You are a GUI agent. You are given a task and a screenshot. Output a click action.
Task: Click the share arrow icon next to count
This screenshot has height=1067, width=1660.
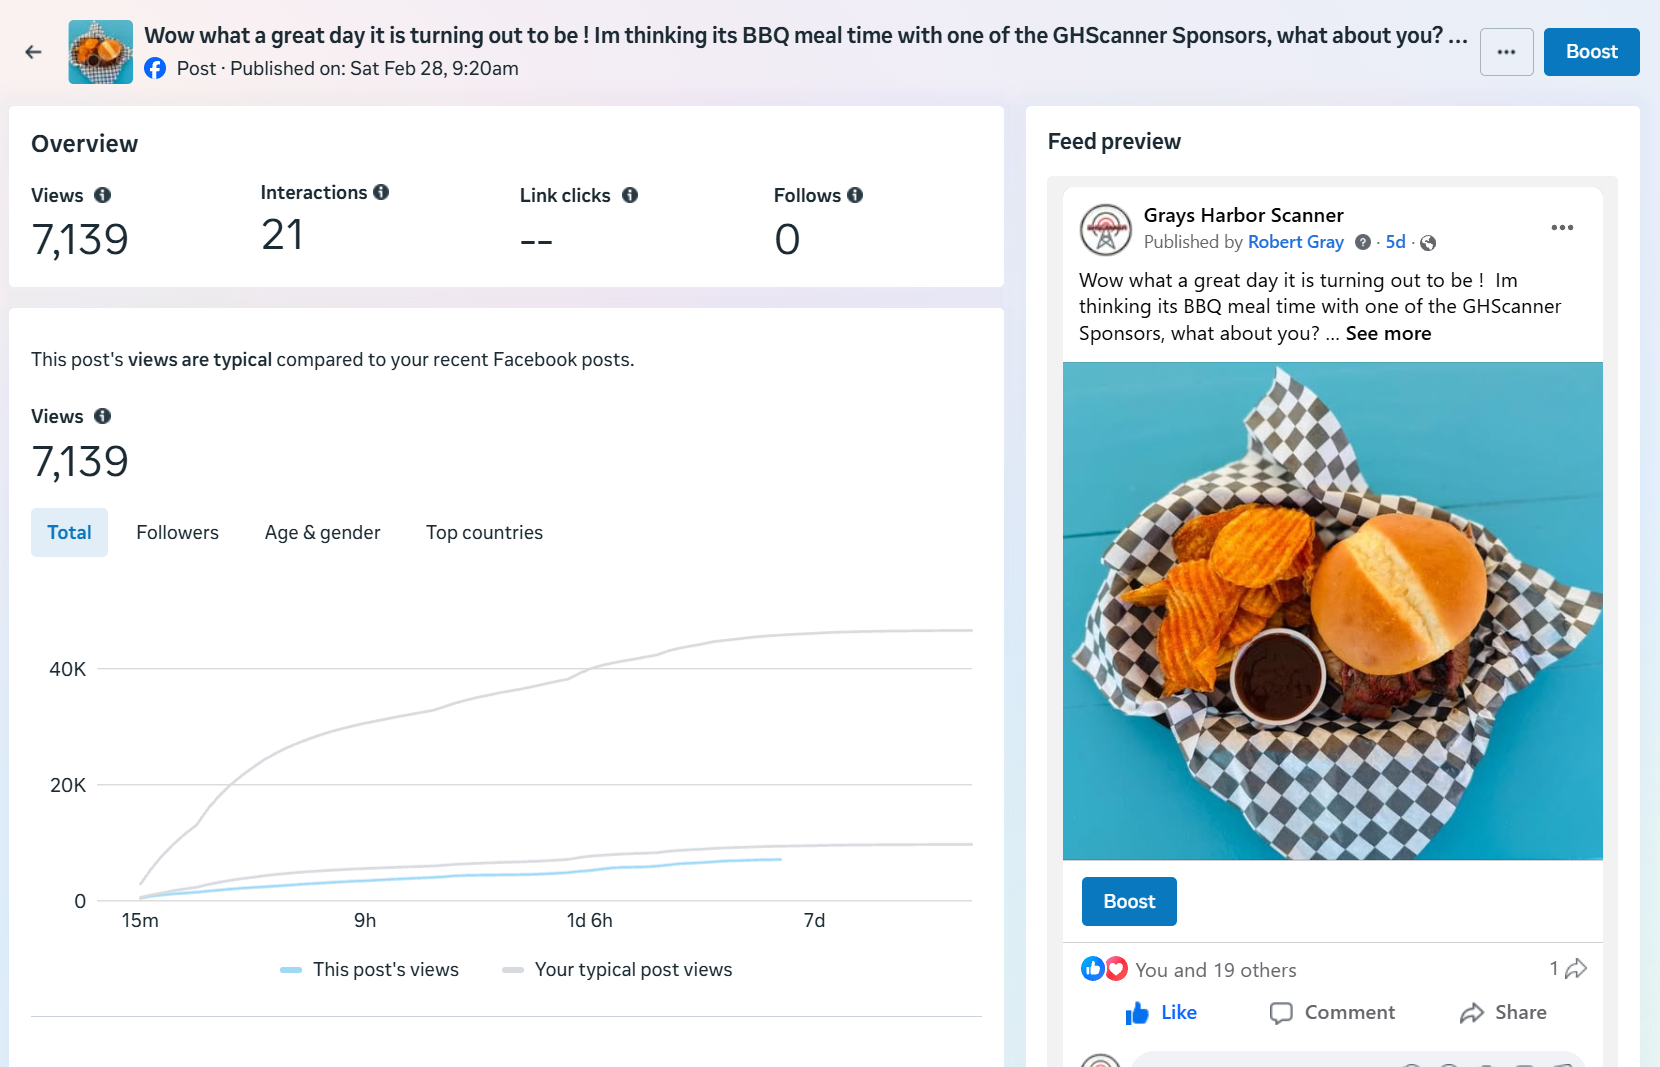tap(1576, 969)
